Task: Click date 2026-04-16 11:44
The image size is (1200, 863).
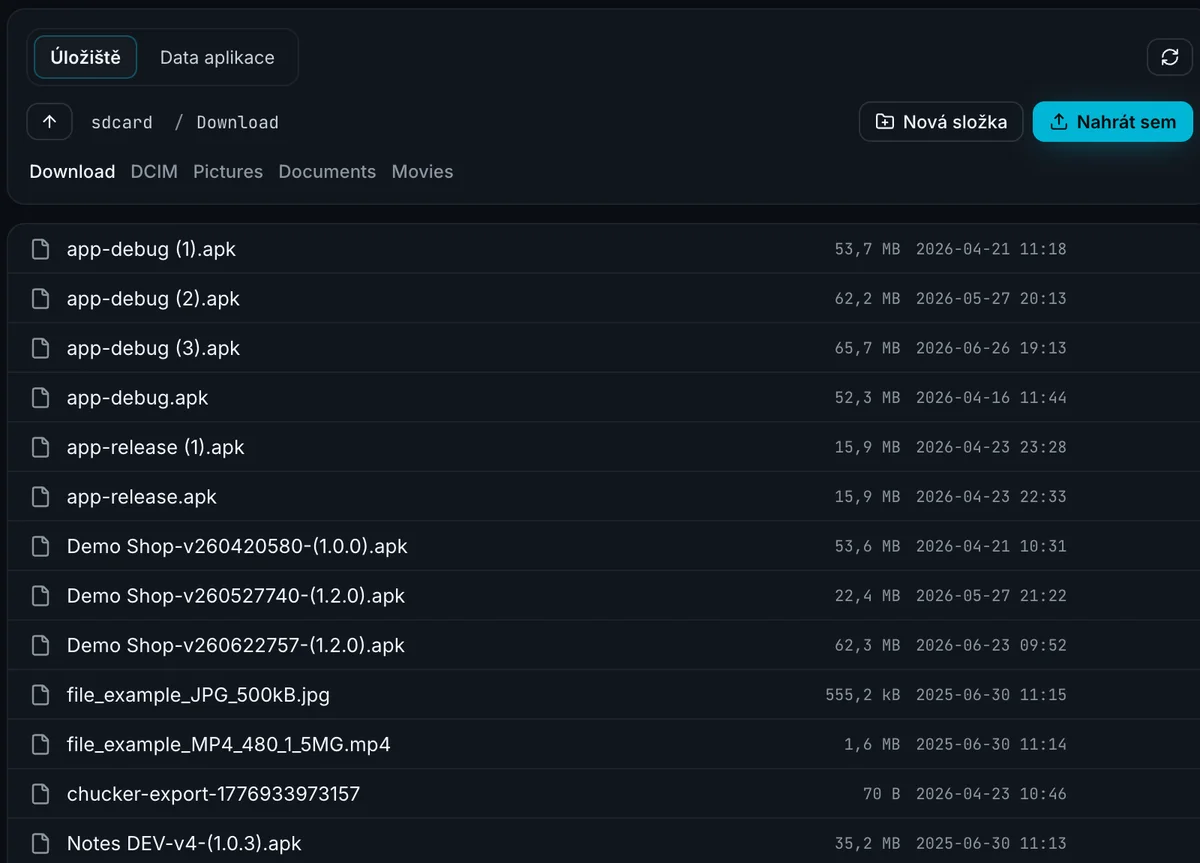Action: (x=991, y=398)
